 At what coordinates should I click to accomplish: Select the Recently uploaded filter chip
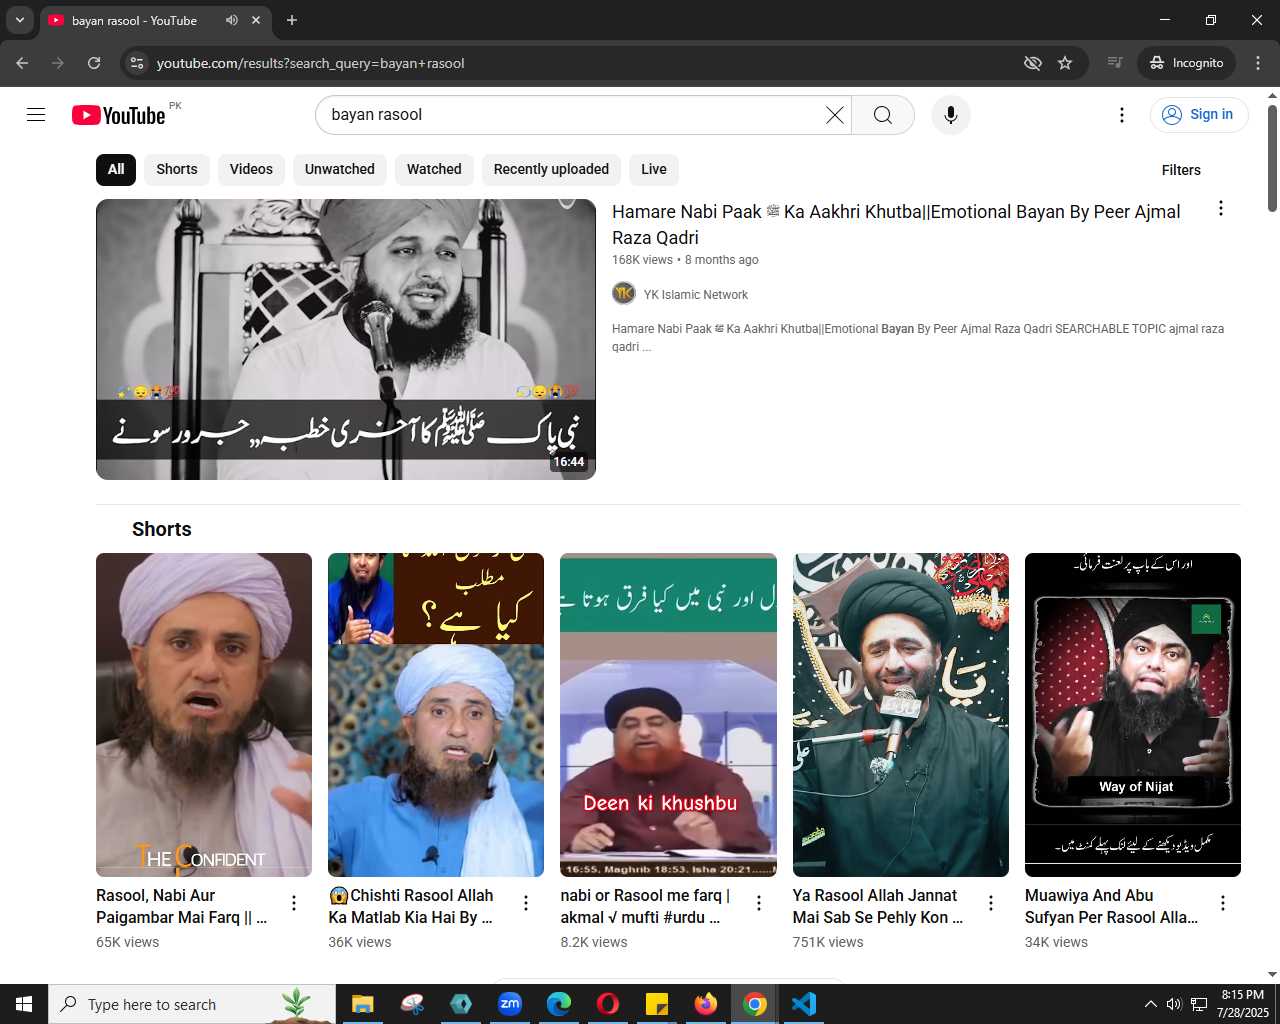[551, 169]
